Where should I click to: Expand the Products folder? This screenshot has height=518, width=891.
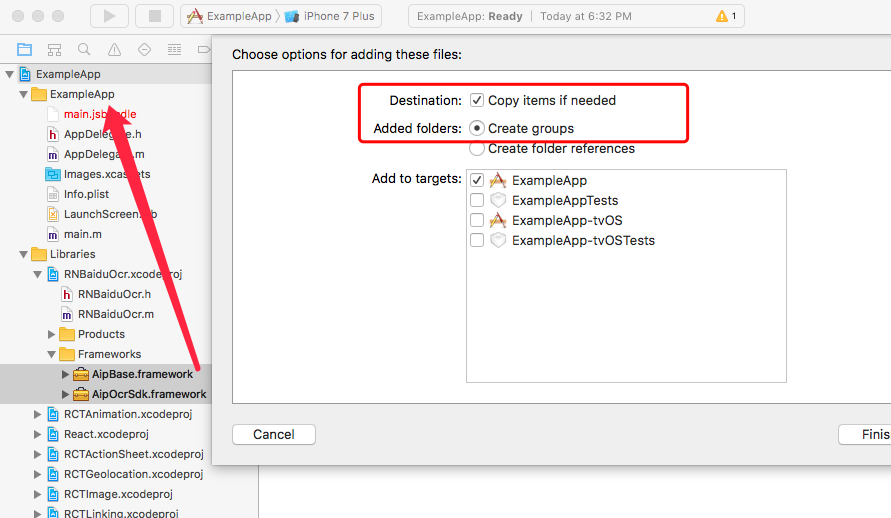pos(51,335)
